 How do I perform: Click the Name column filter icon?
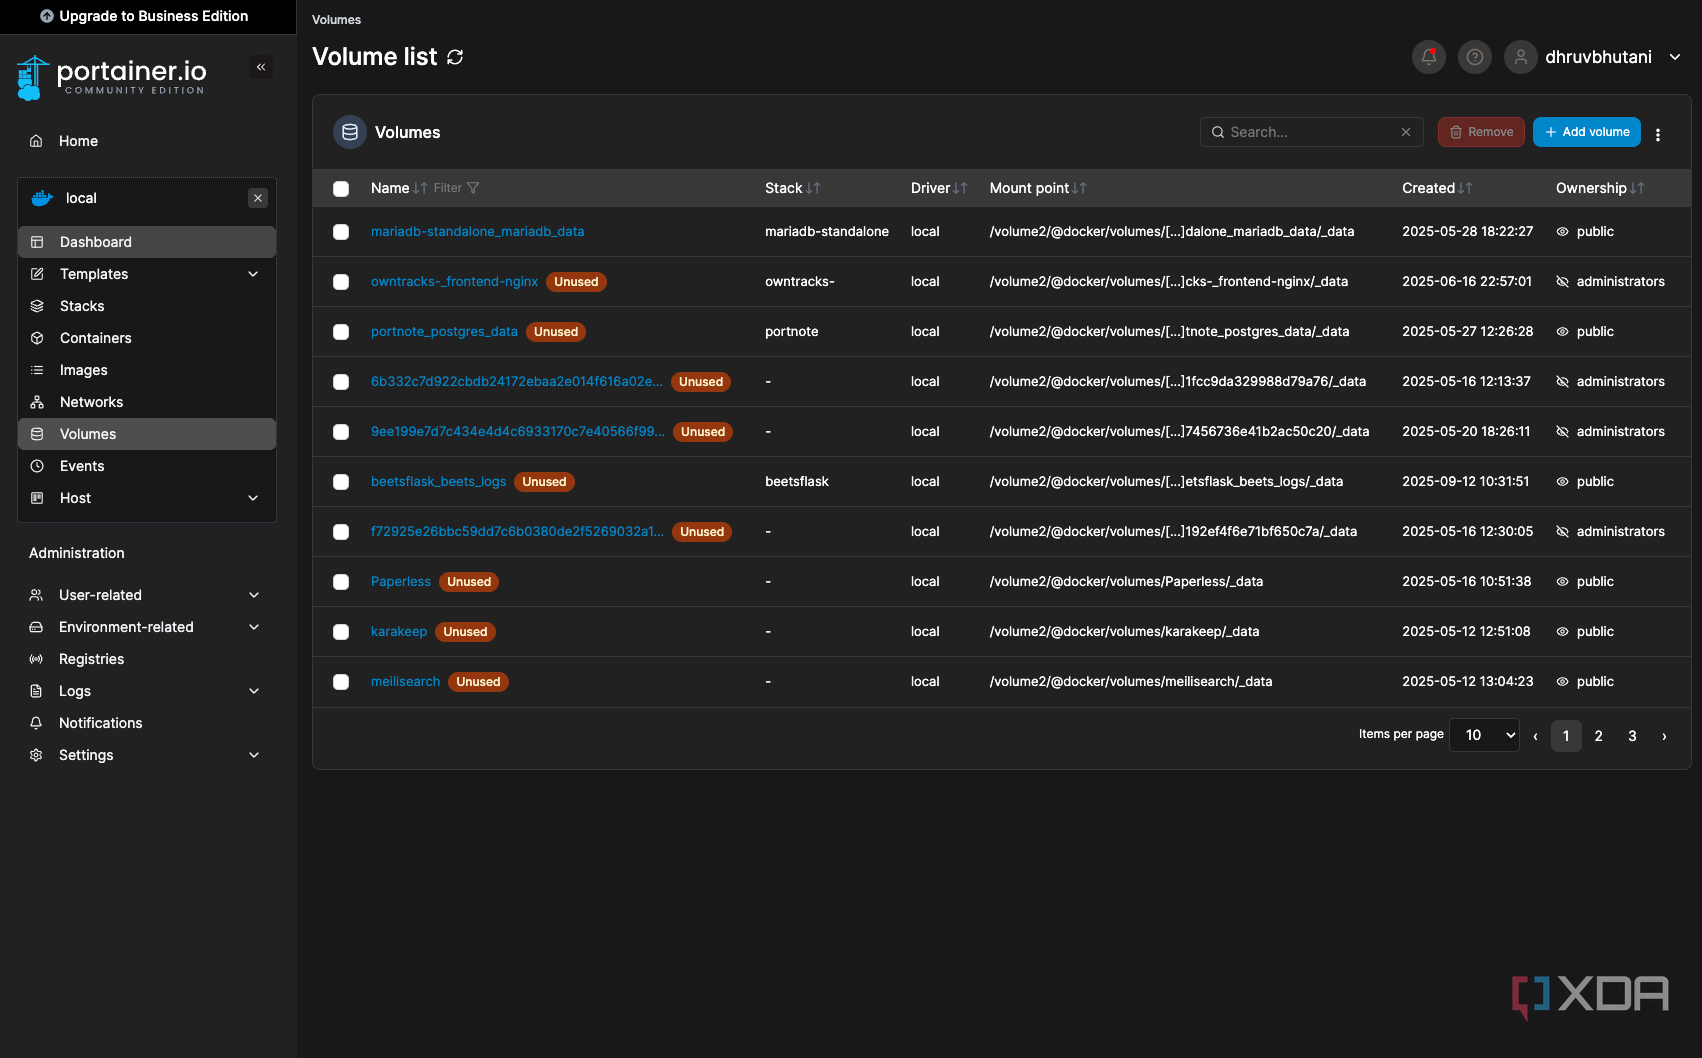pyautogui.click(x=472, y=188)
